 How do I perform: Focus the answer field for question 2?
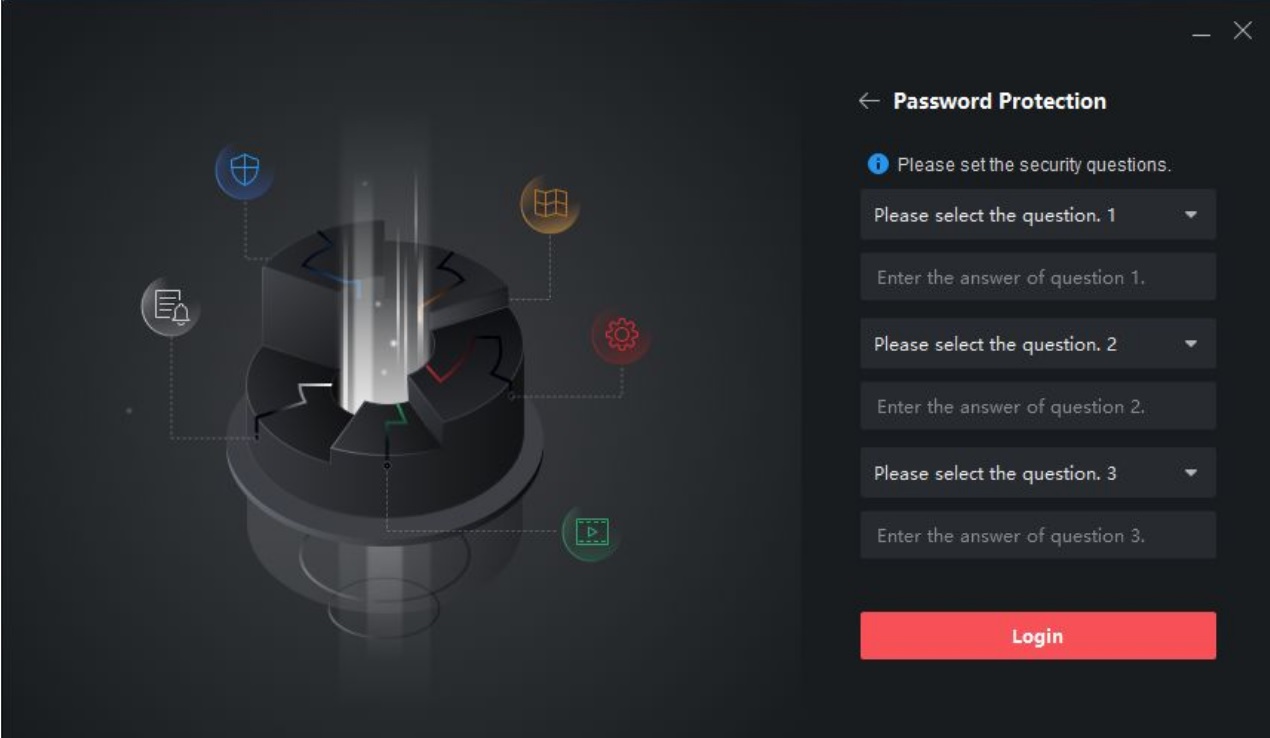point(1038,406)
